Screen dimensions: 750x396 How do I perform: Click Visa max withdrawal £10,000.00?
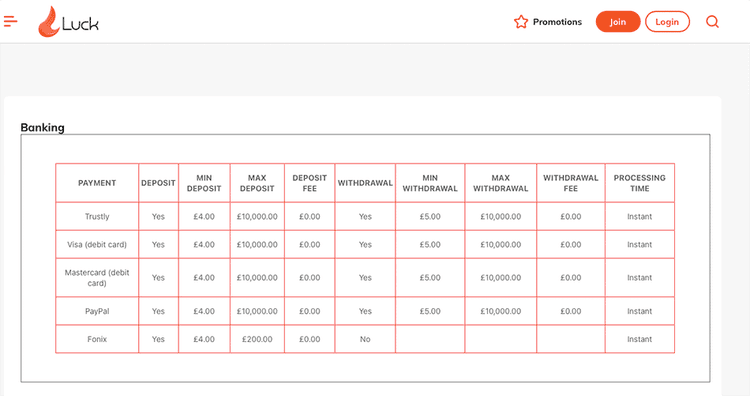pyautogui.click(x=501, y=244)
